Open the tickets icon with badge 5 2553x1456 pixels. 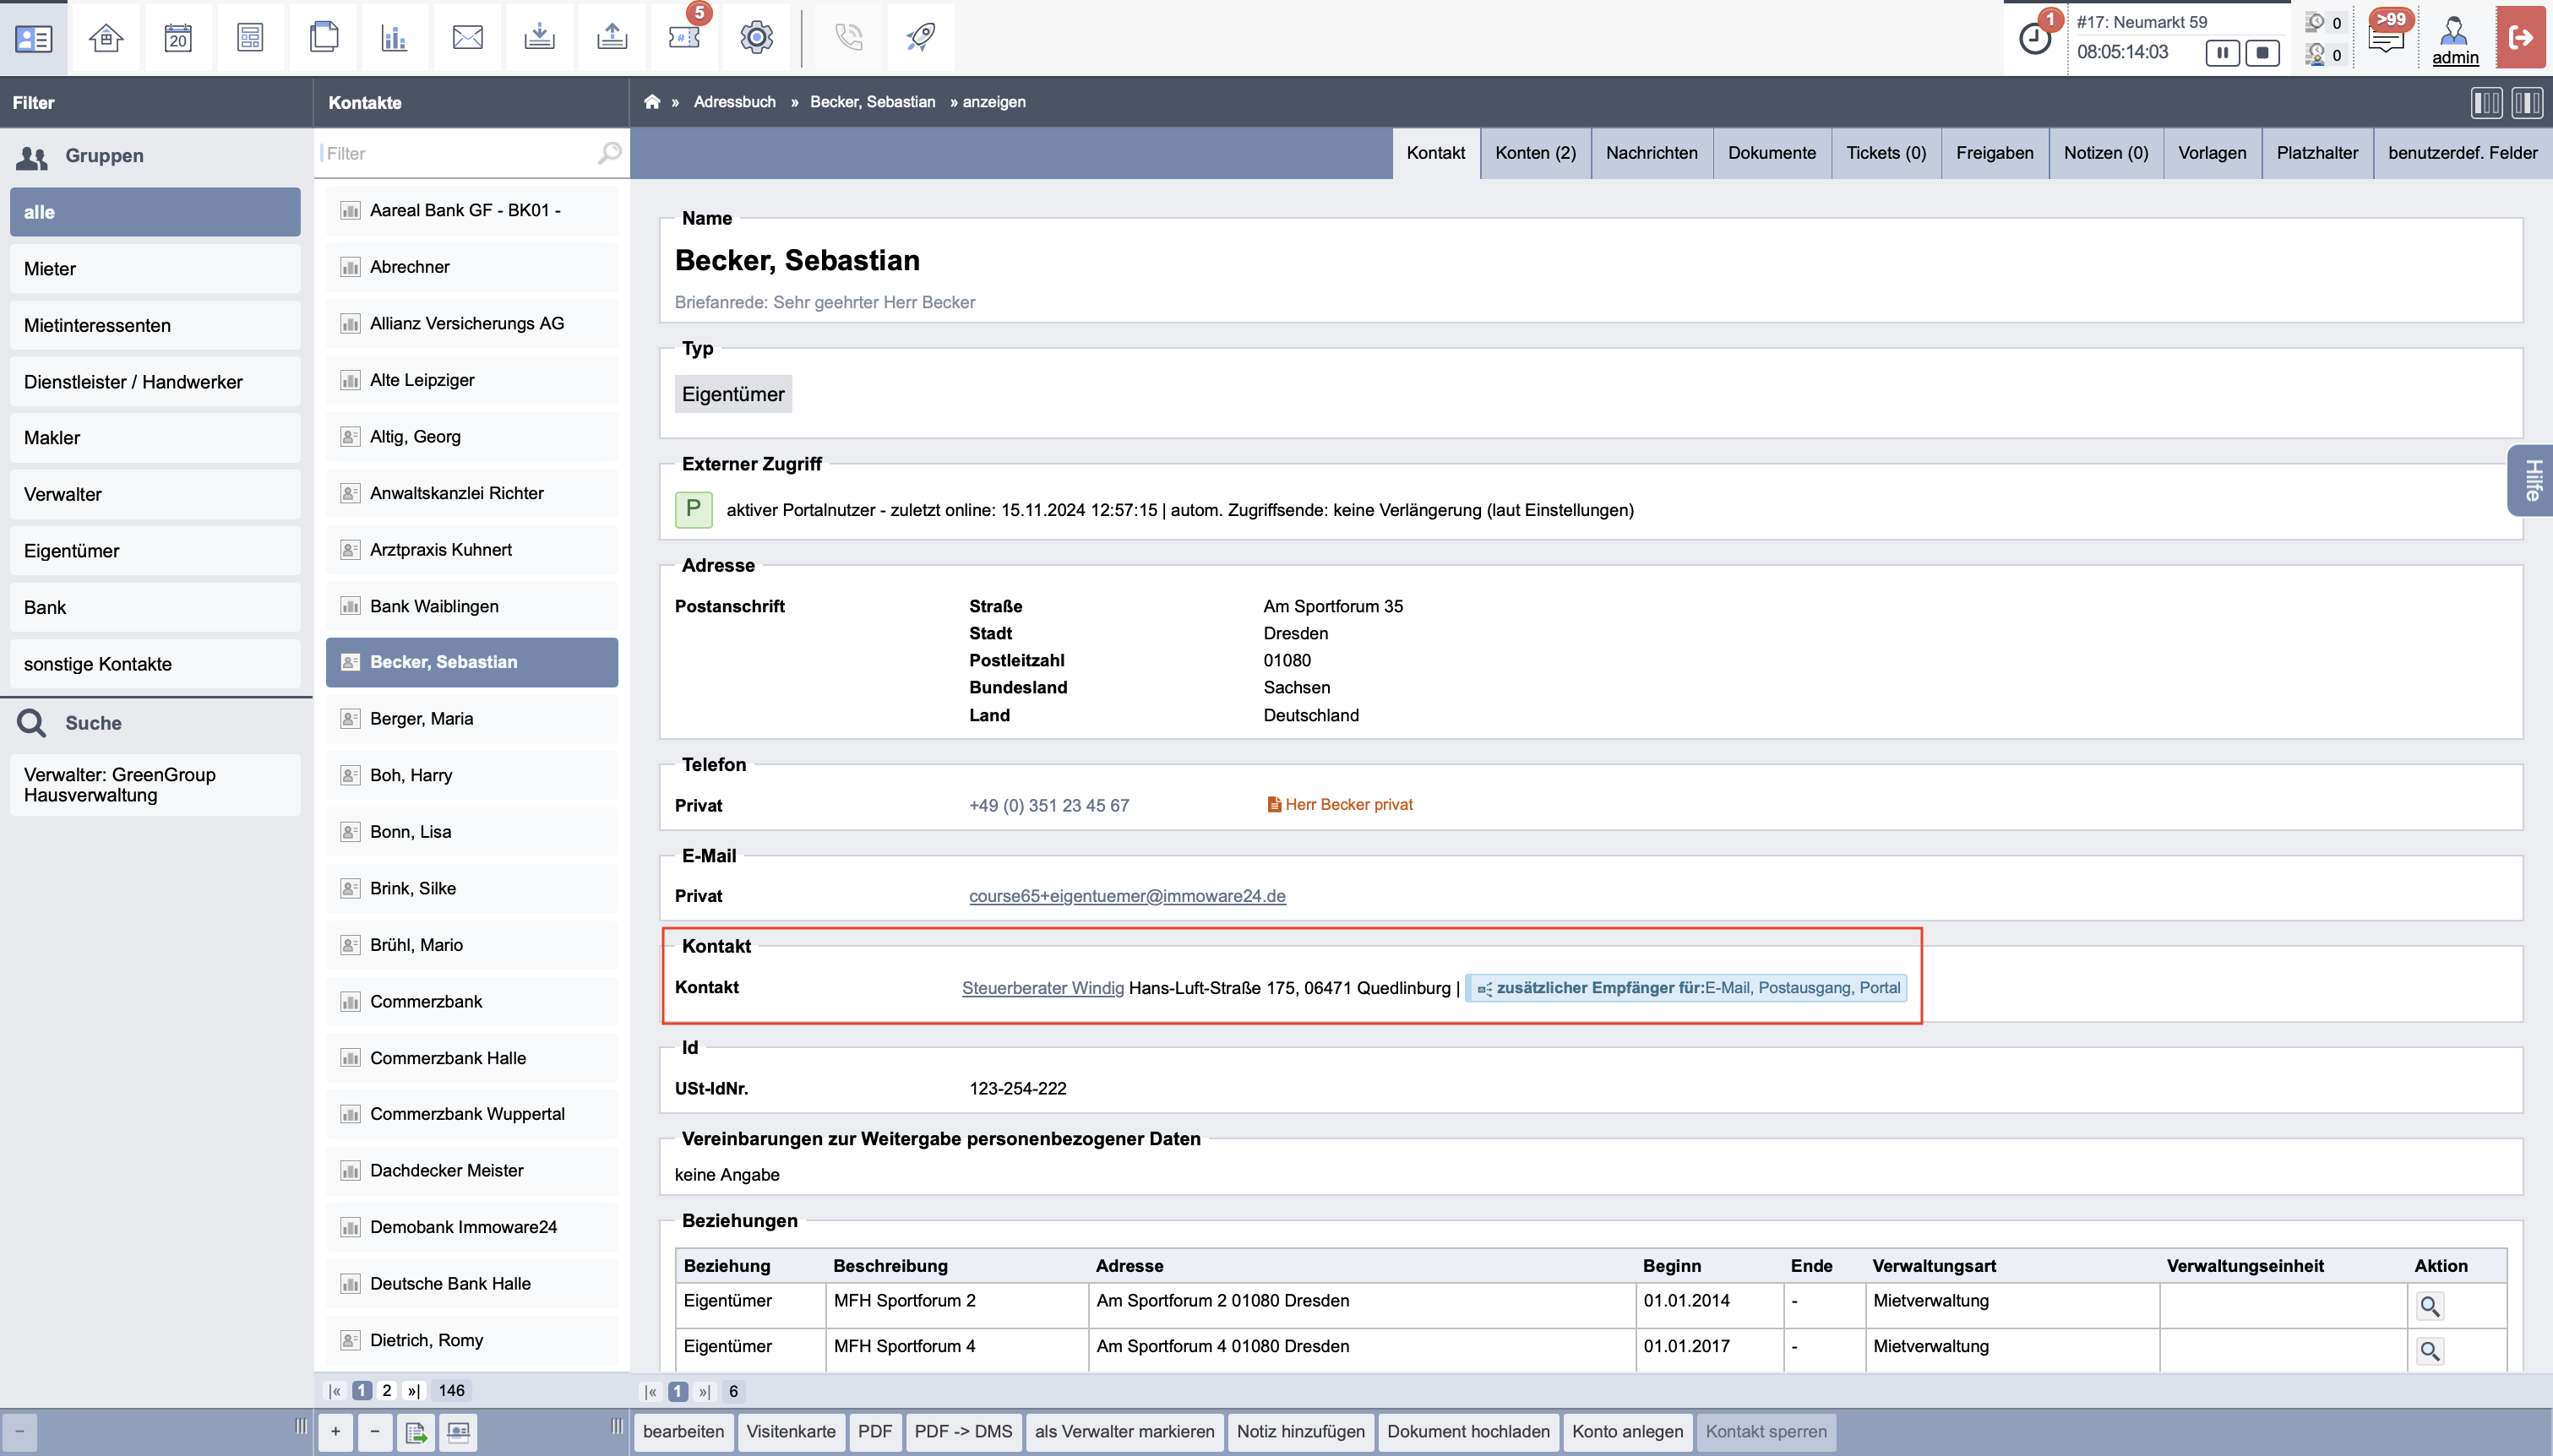point(684,38)
